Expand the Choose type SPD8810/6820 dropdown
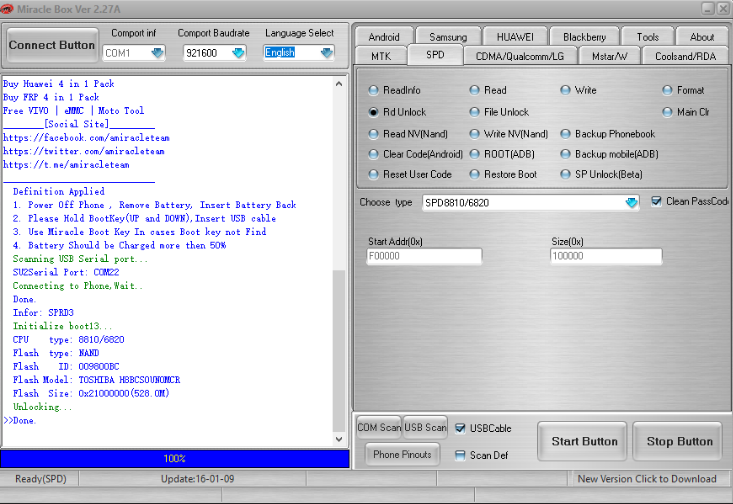 point(631,202)
